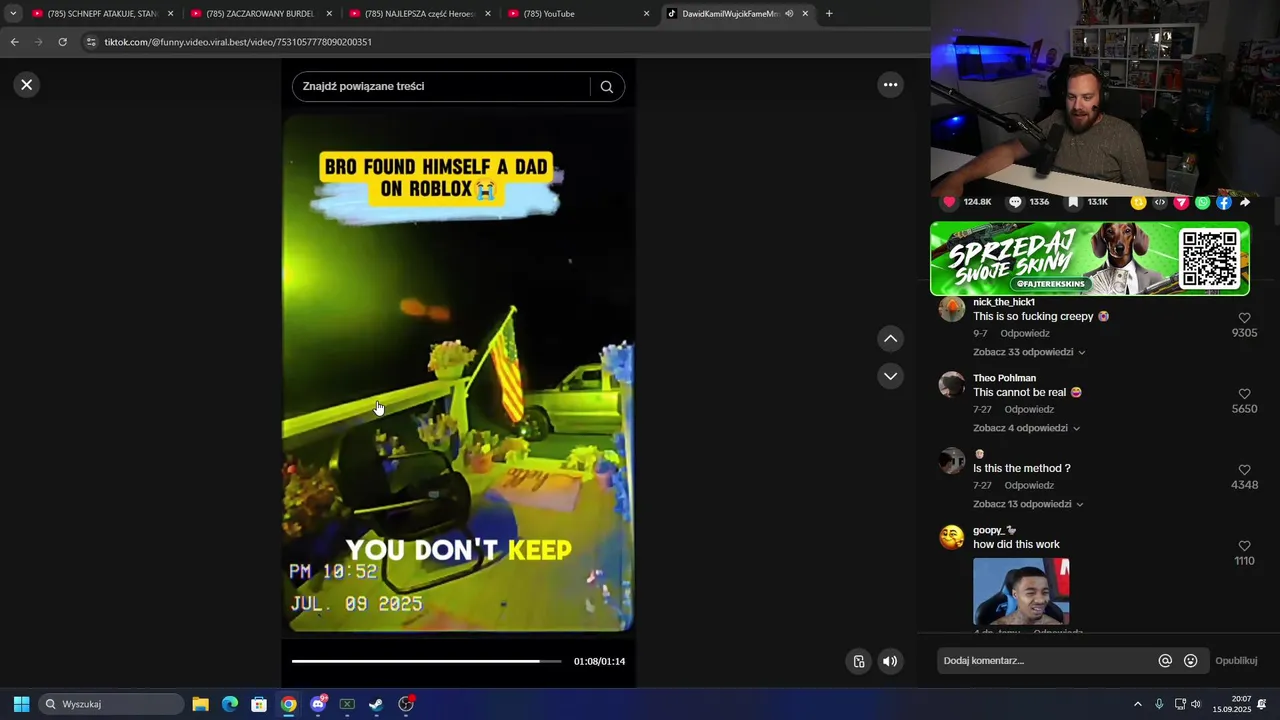1280x720 pixels.
Task: Open the three-dot more options menu
Action: click(x=890, y=85)
